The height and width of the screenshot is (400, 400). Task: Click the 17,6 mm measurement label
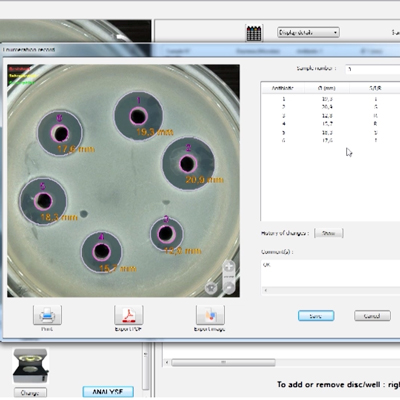pyautogui.click(x=76, y=149)
